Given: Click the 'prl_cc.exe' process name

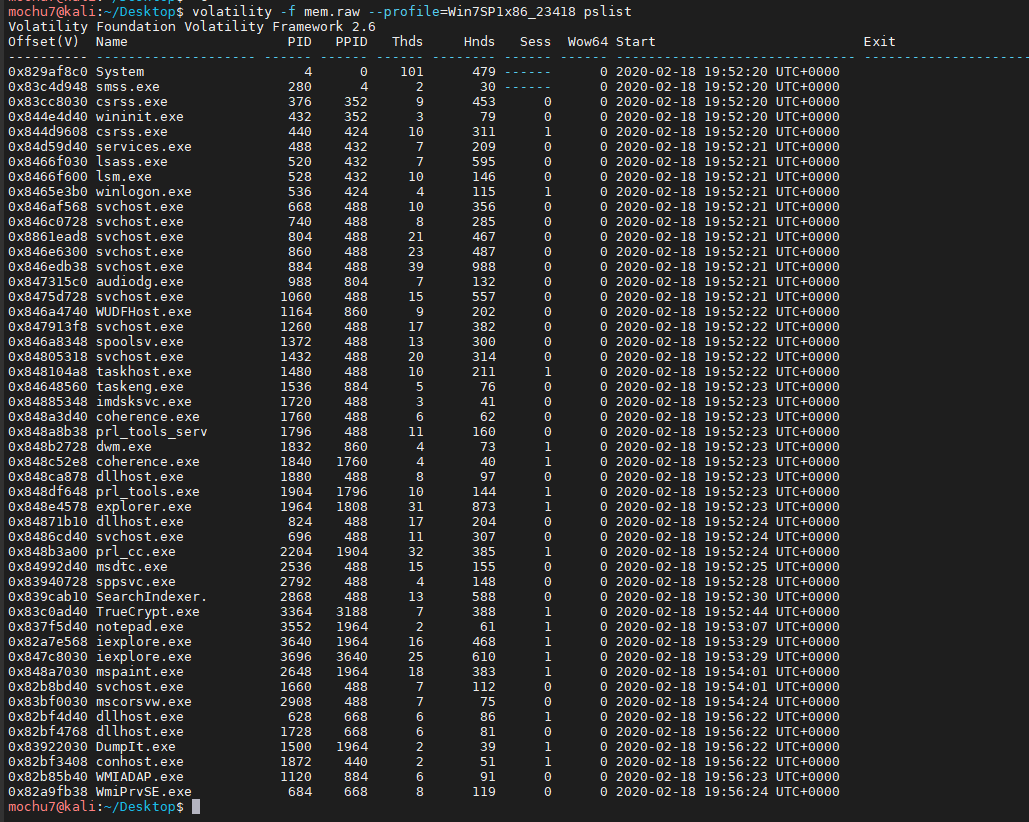Looking at the screenshot, I should click(x=136, y=552).
